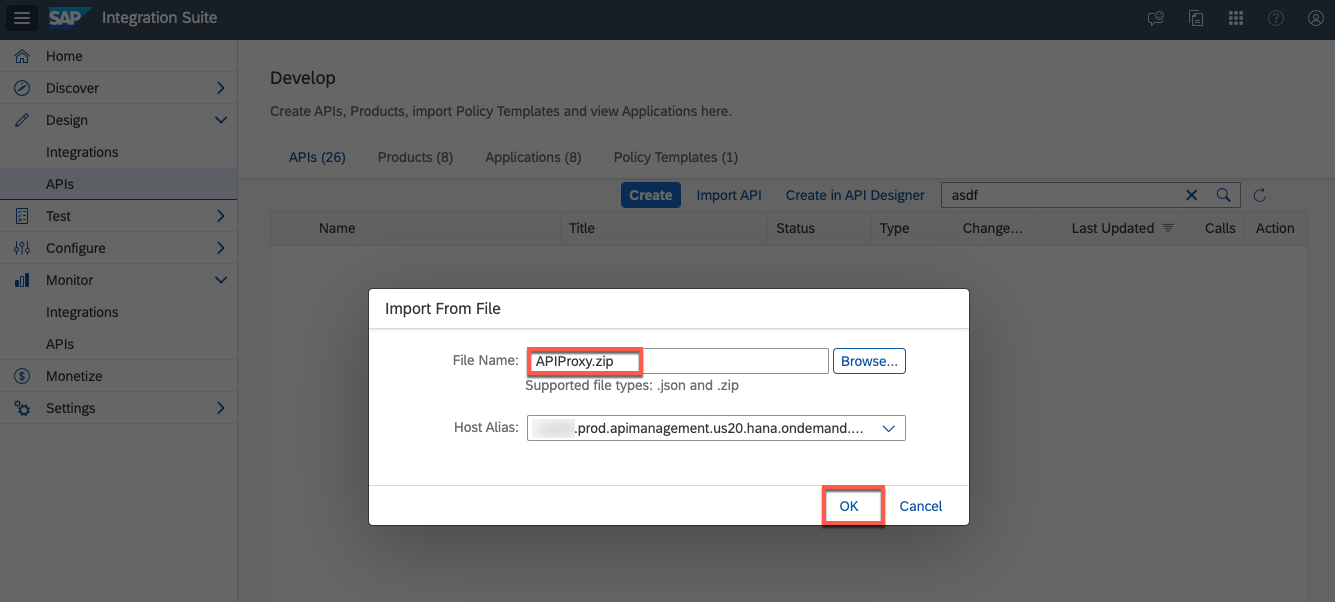Click the Monitor bar chart icon
Image resolution: width=1335 pixels, height=602 pixels.
pos(22,280)
